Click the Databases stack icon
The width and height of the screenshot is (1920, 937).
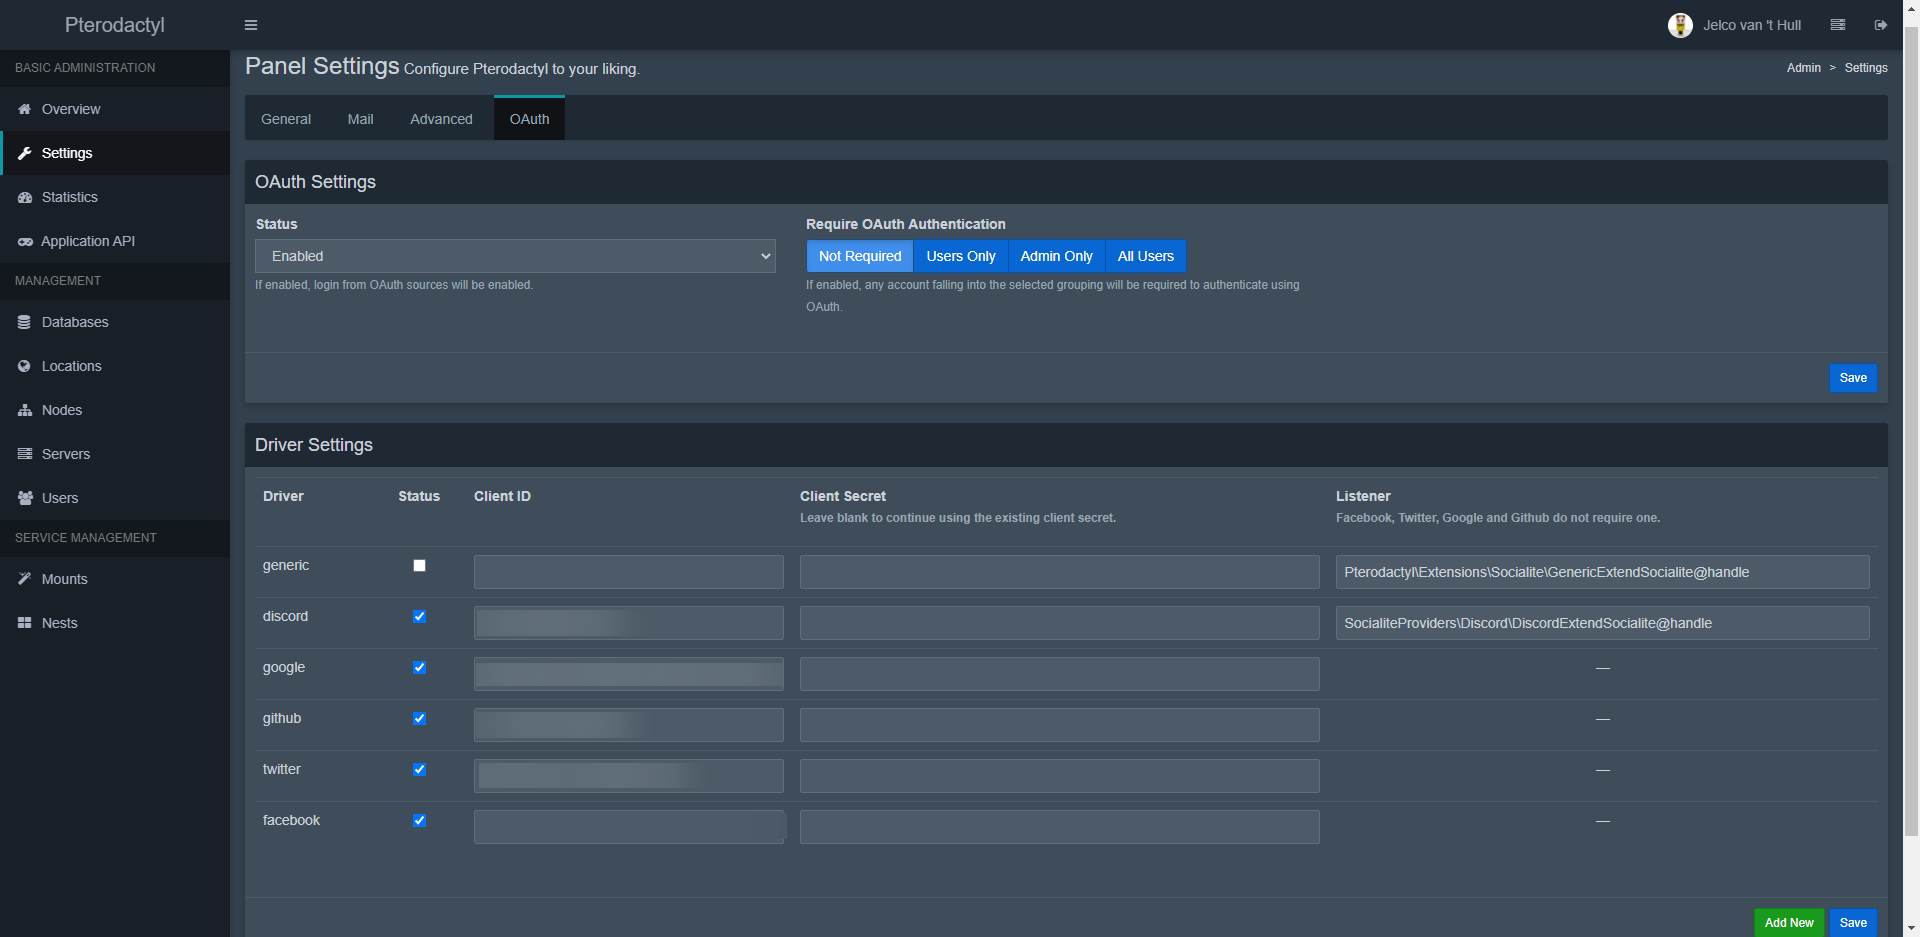(x=25, y=322)
